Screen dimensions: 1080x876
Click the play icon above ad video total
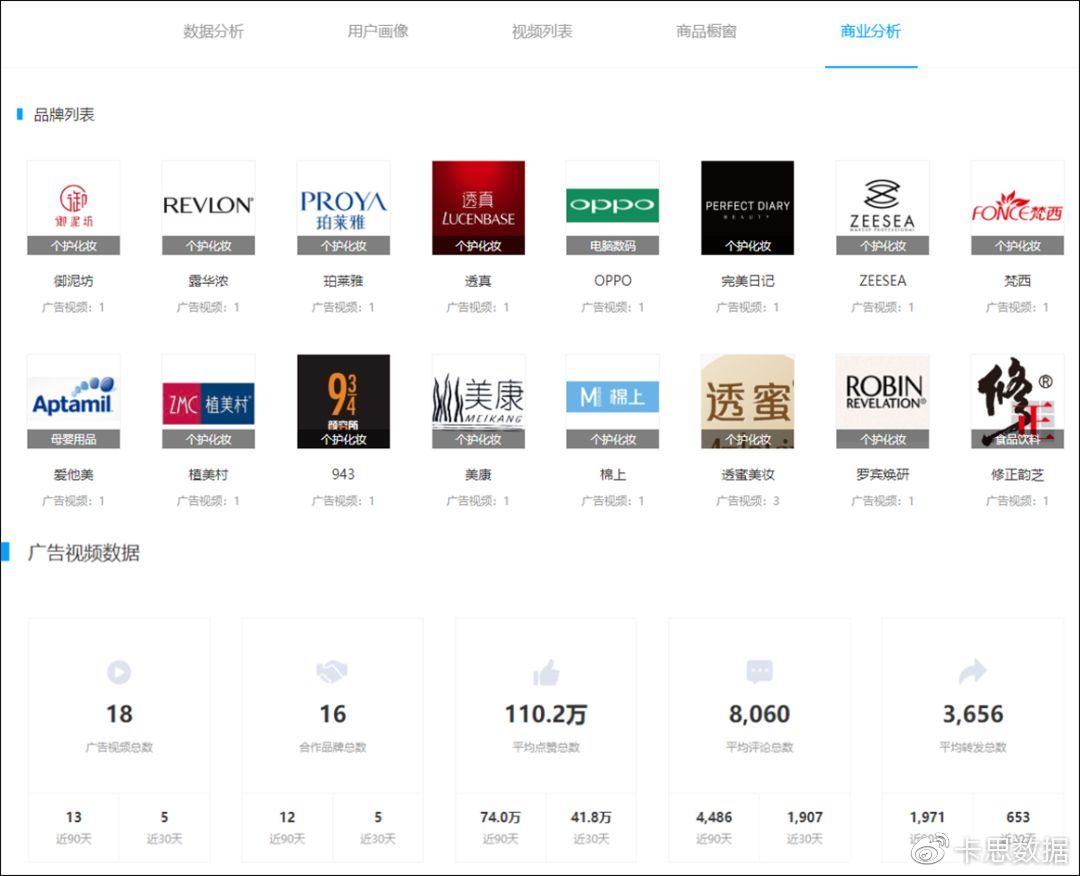119,672
